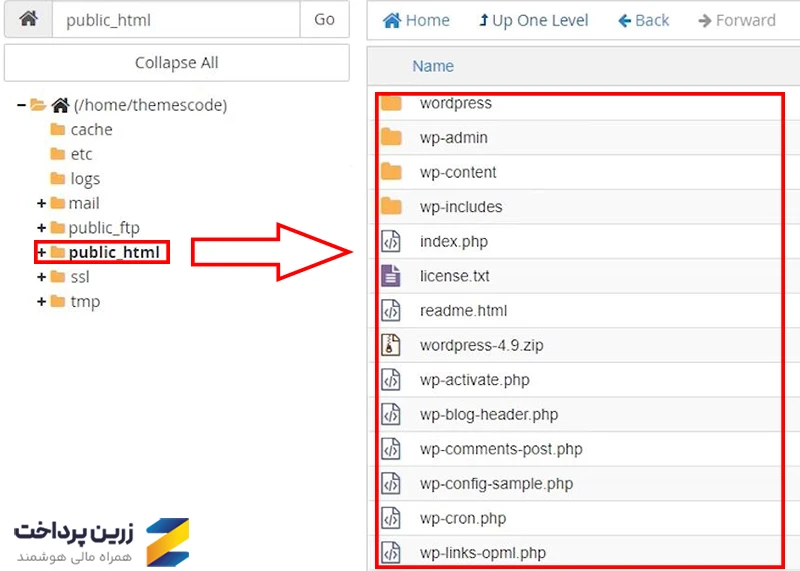Click the license.txt text file icon
The width and height of the screenshot is (800, 571).
point(391,276)
